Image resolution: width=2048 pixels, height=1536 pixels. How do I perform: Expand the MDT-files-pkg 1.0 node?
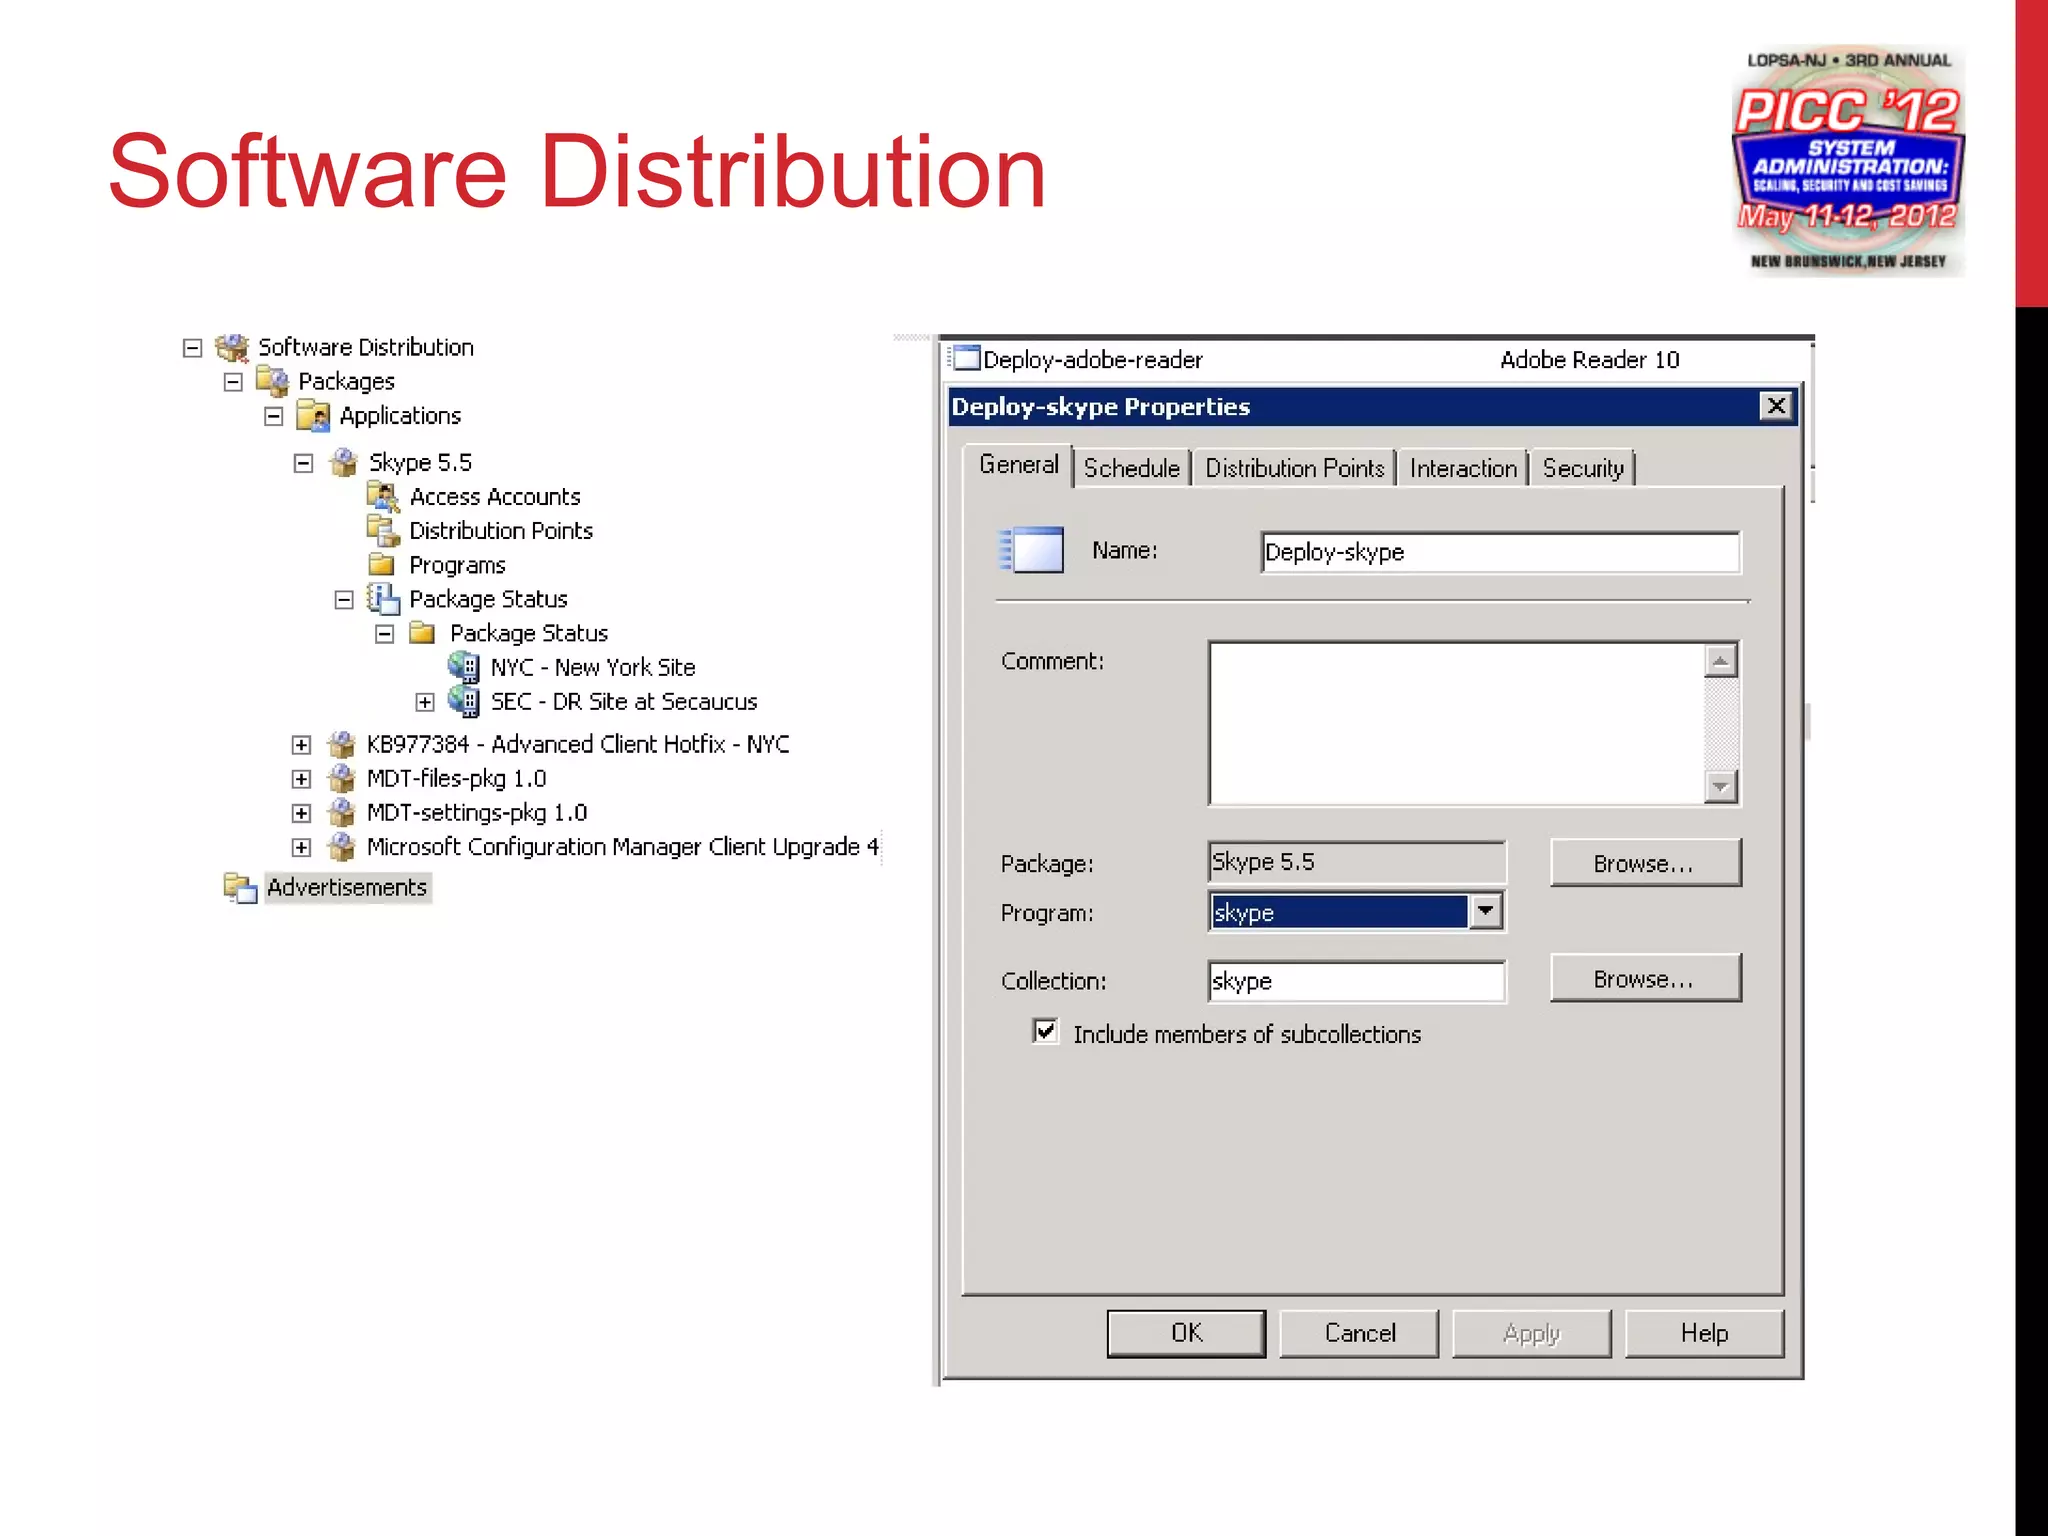[x=301, y=779]
